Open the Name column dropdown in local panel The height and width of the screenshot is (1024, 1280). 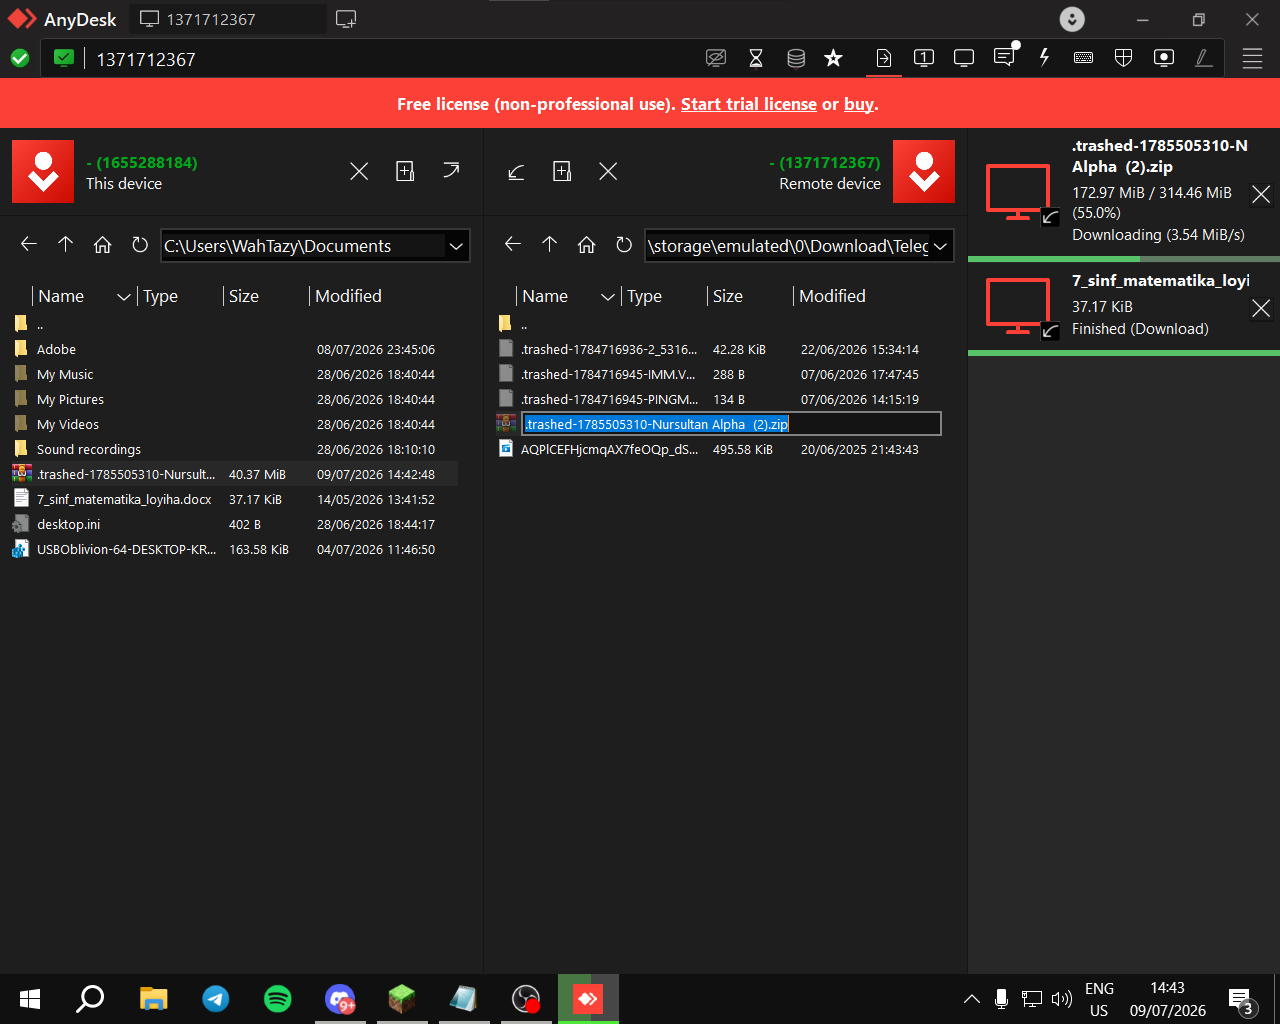click(x=124, y=296)
